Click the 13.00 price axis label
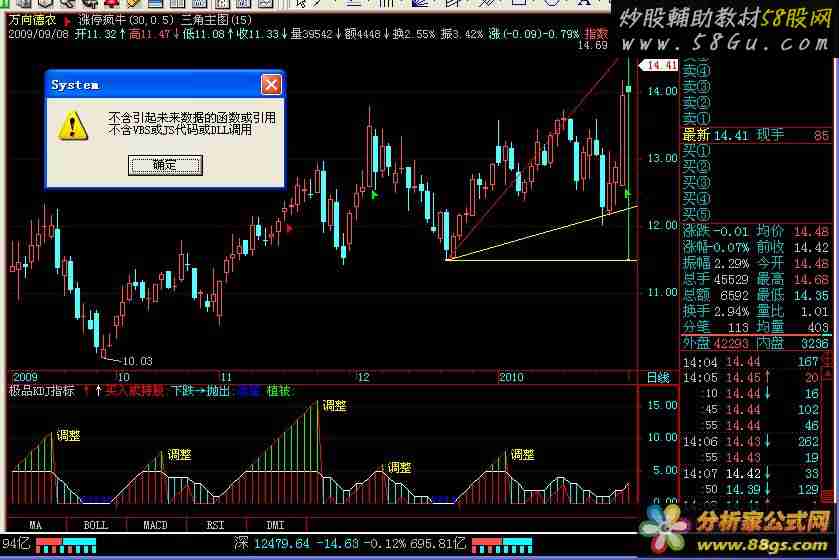Screen dimensions: 839x560 click(662, 158)
